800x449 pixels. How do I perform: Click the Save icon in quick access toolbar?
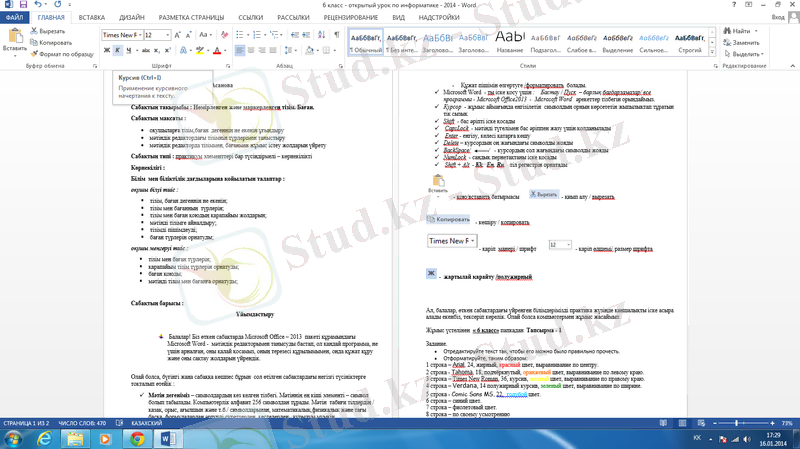coord(23,5)
